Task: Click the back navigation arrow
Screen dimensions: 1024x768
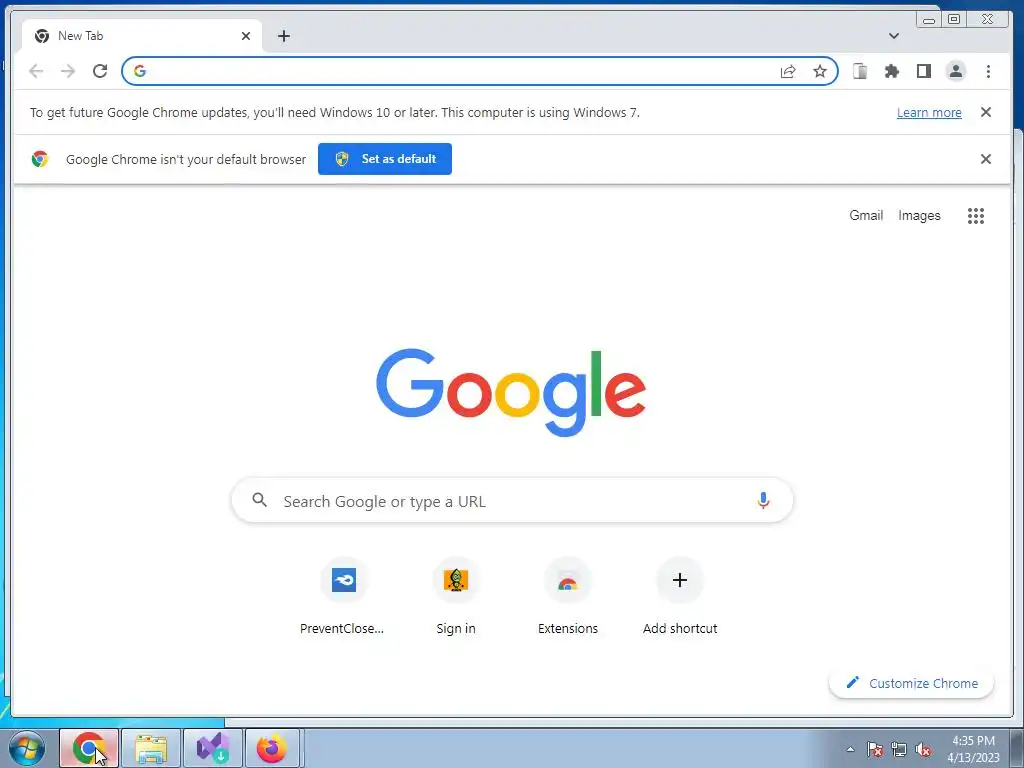Action: pyautogui.click(x=36, y=71)
